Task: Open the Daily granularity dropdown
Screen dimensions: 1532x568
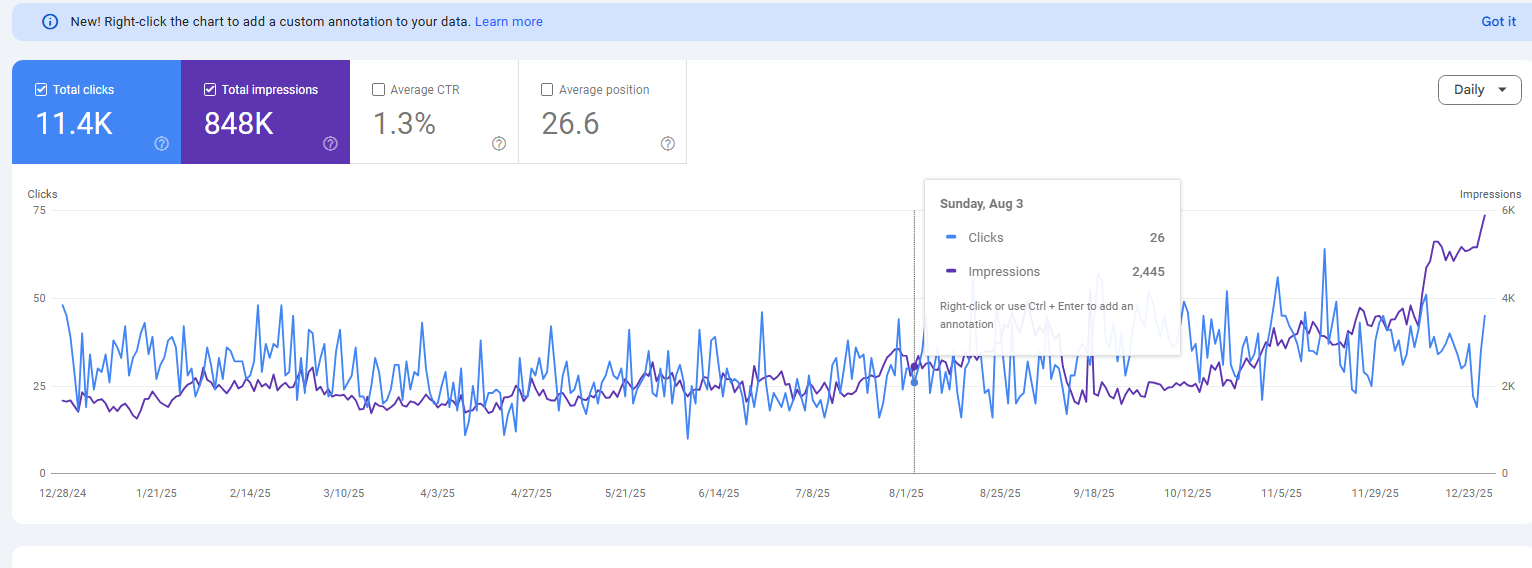Action: tap(1479, 90)
